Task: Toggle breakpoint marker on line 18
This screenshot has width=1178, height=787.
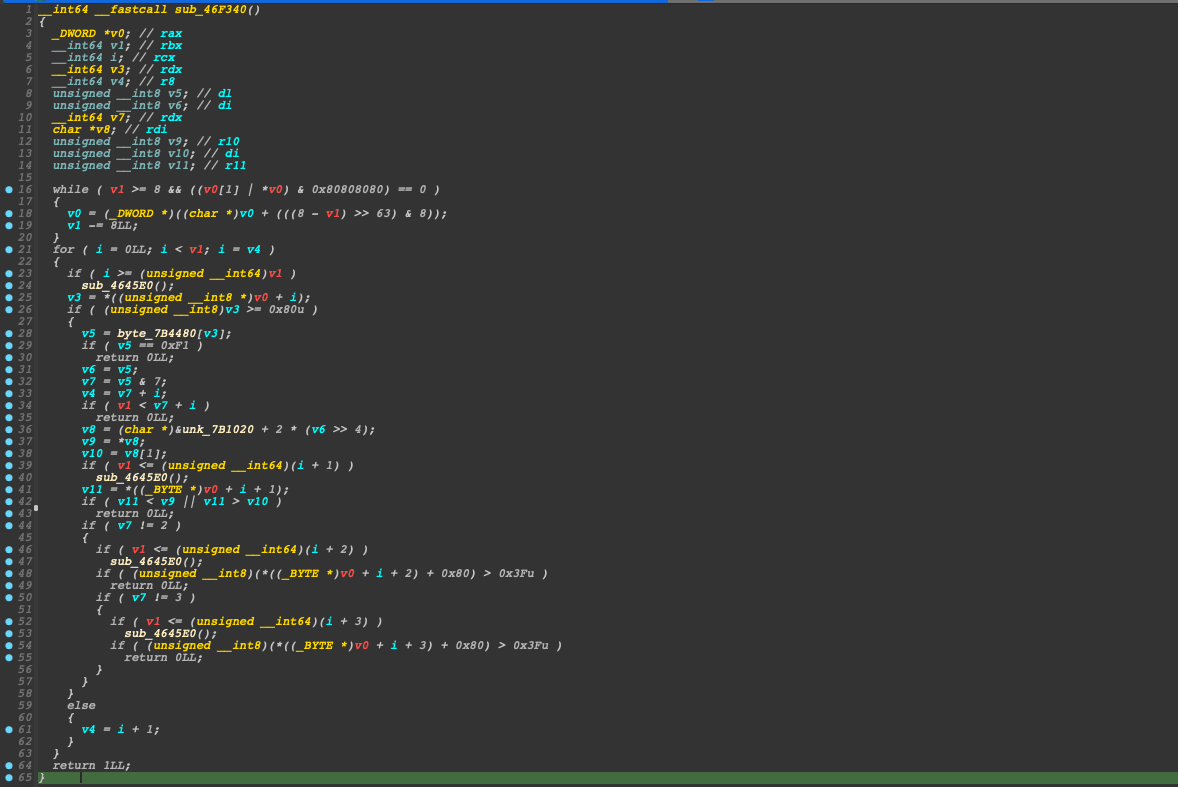Action: (x=9, y=214)
